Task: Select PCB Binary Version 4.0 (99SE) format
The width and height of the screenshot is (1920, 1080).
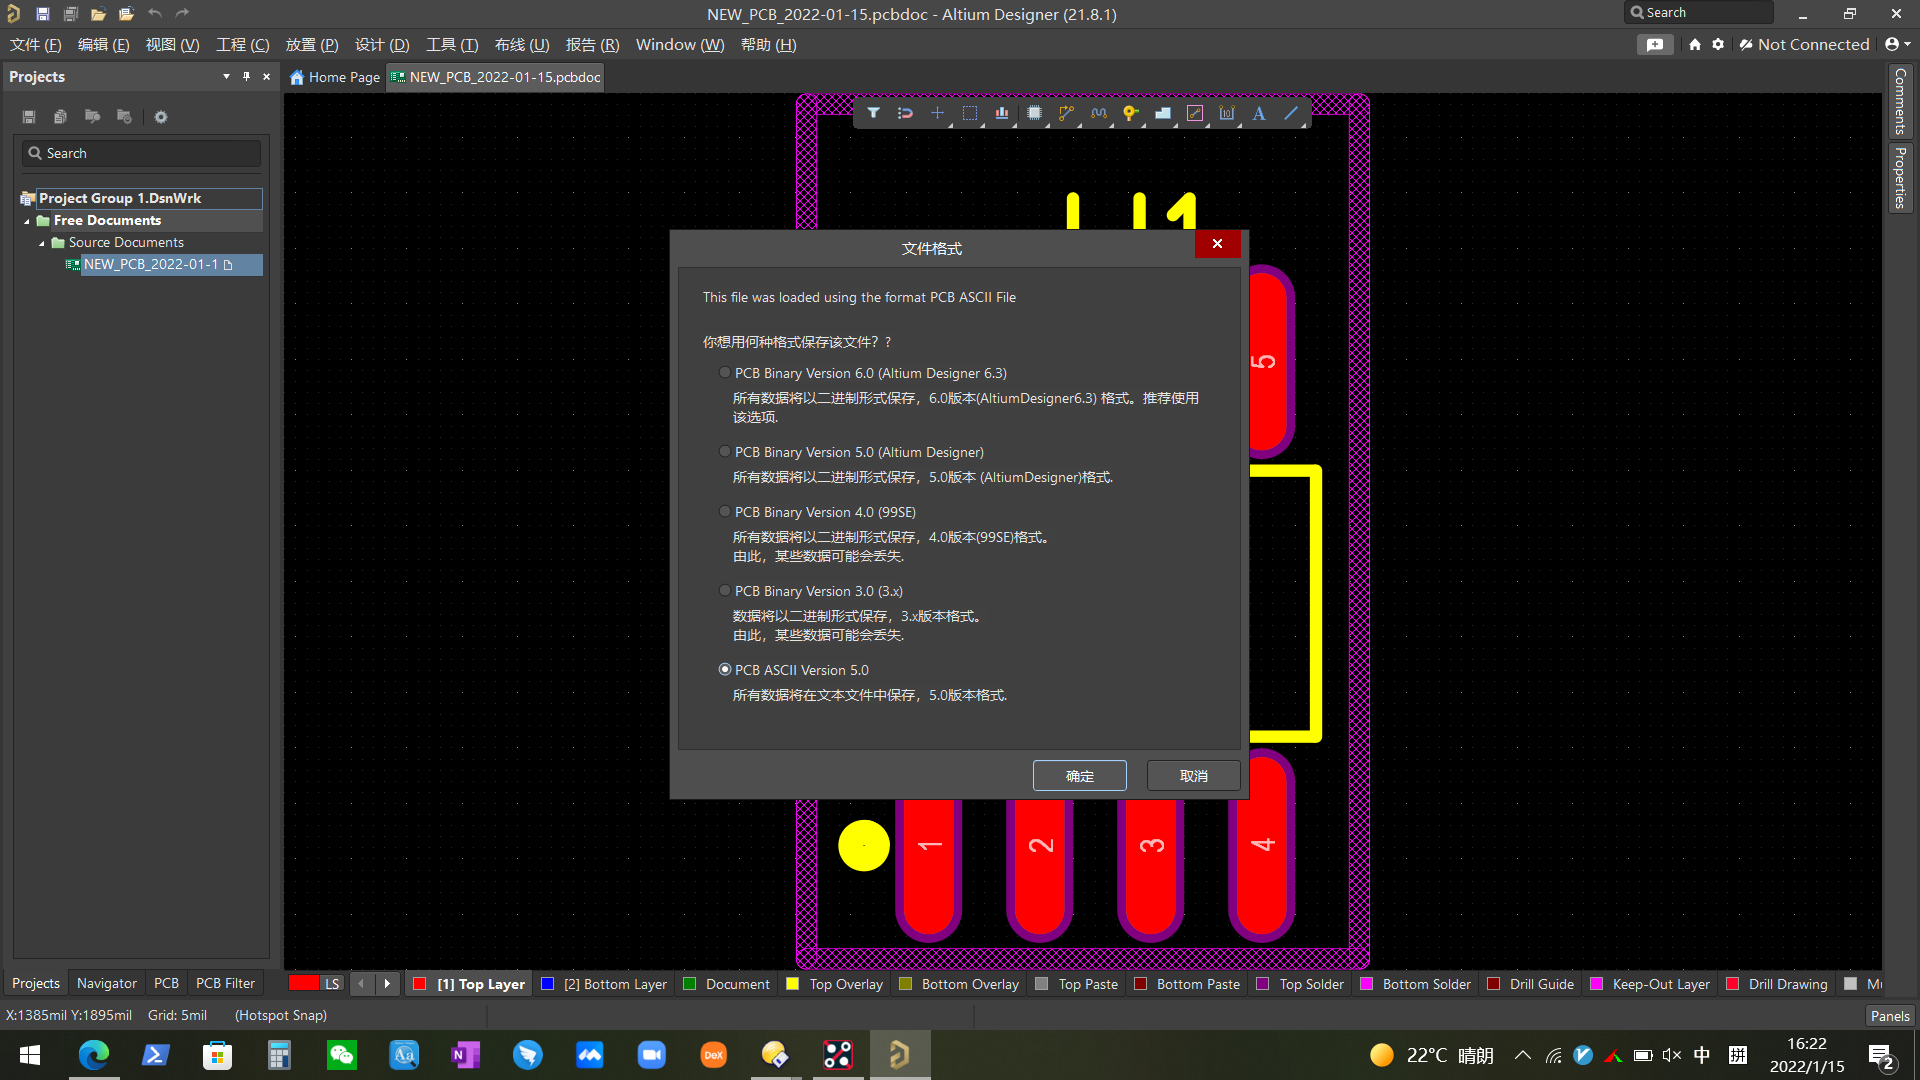Action: (x=724, y=511)
